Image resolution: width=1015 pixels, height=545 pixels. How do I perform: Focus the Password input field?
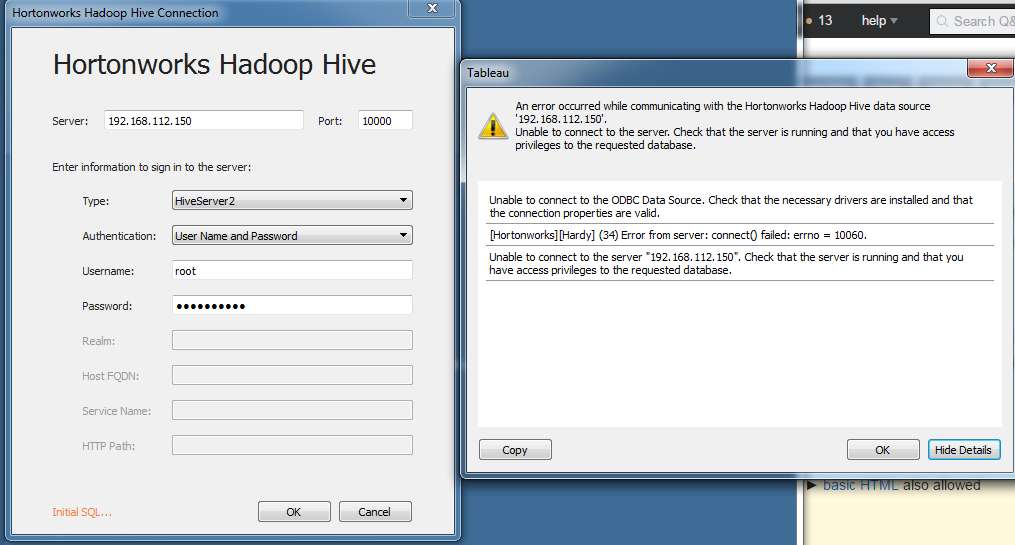(292, 306)
